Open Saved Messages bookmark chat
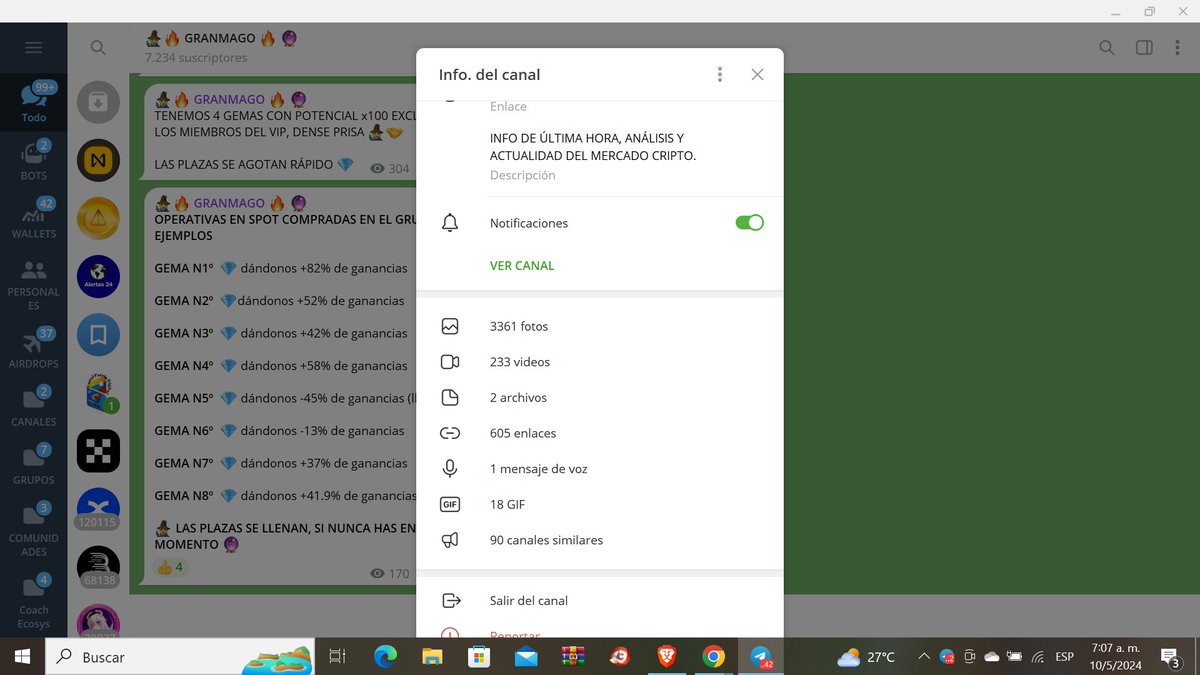Viewport: 1200px width, 675px height. pos(98,336)
